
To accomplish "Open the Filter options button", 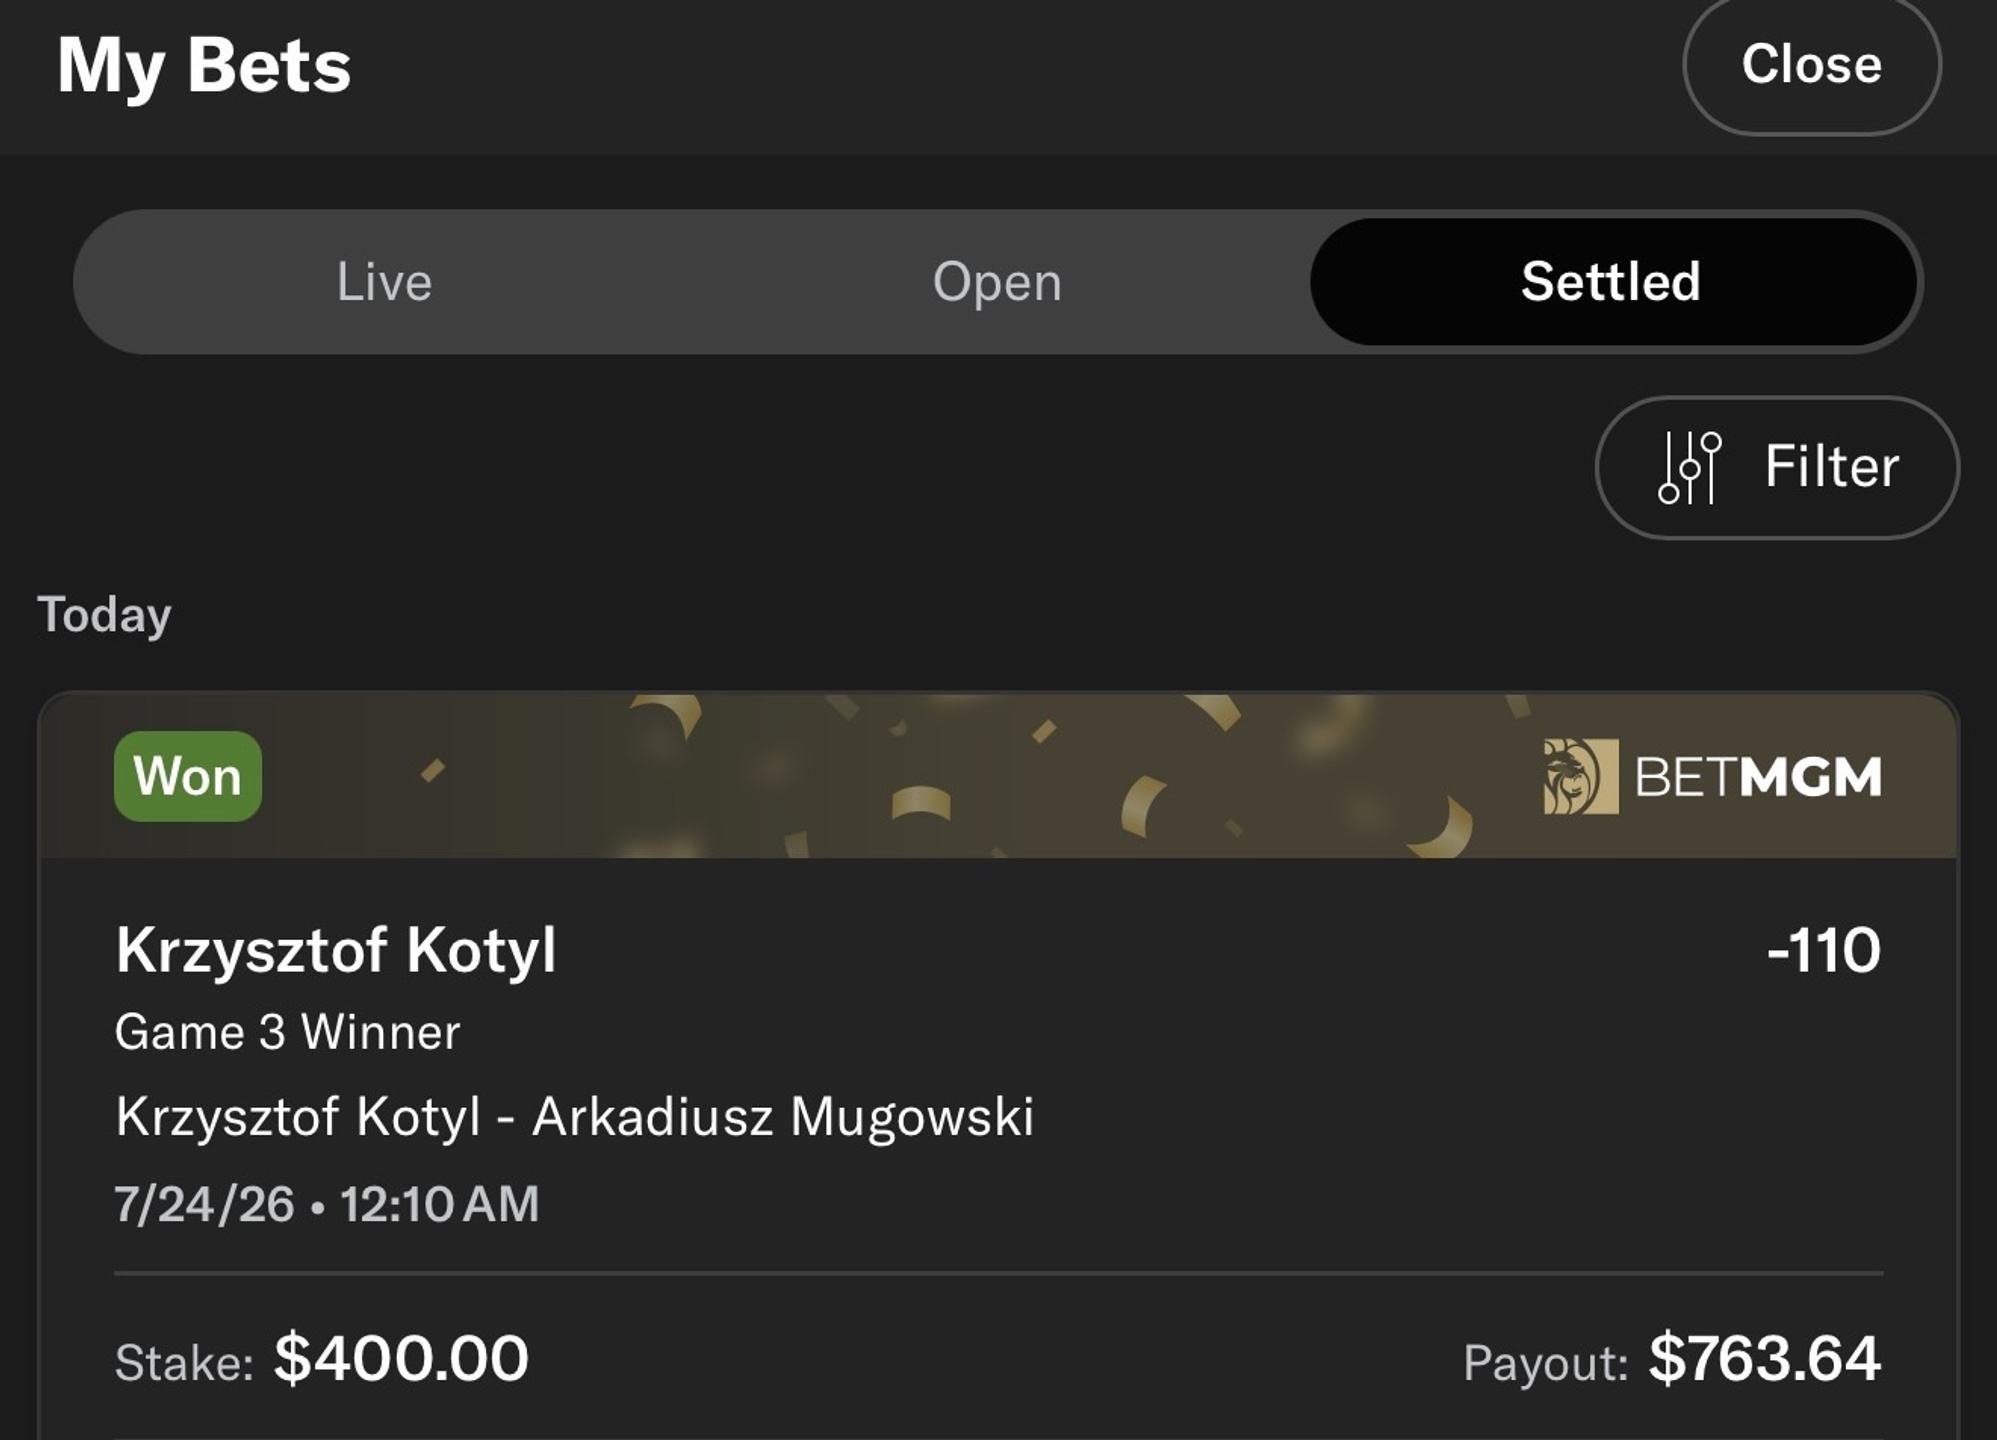I will (x=1777, y=467).
